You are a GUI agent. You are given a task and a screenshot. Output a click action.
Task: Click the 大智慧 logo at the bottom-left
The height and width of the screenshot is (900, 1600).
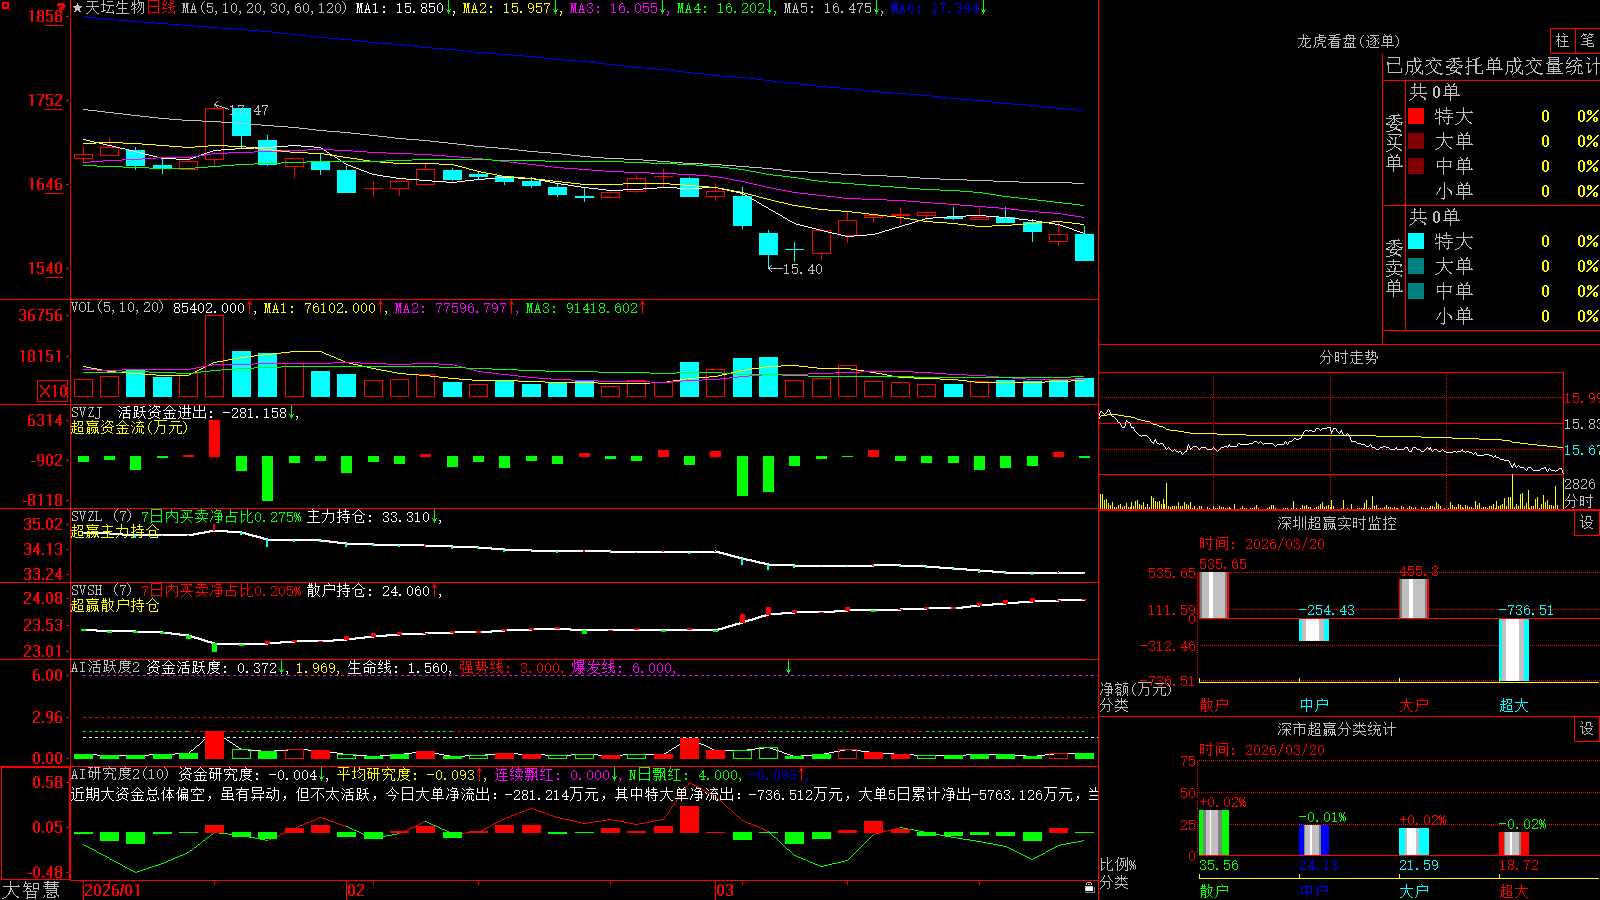click(x=31, y=890)
